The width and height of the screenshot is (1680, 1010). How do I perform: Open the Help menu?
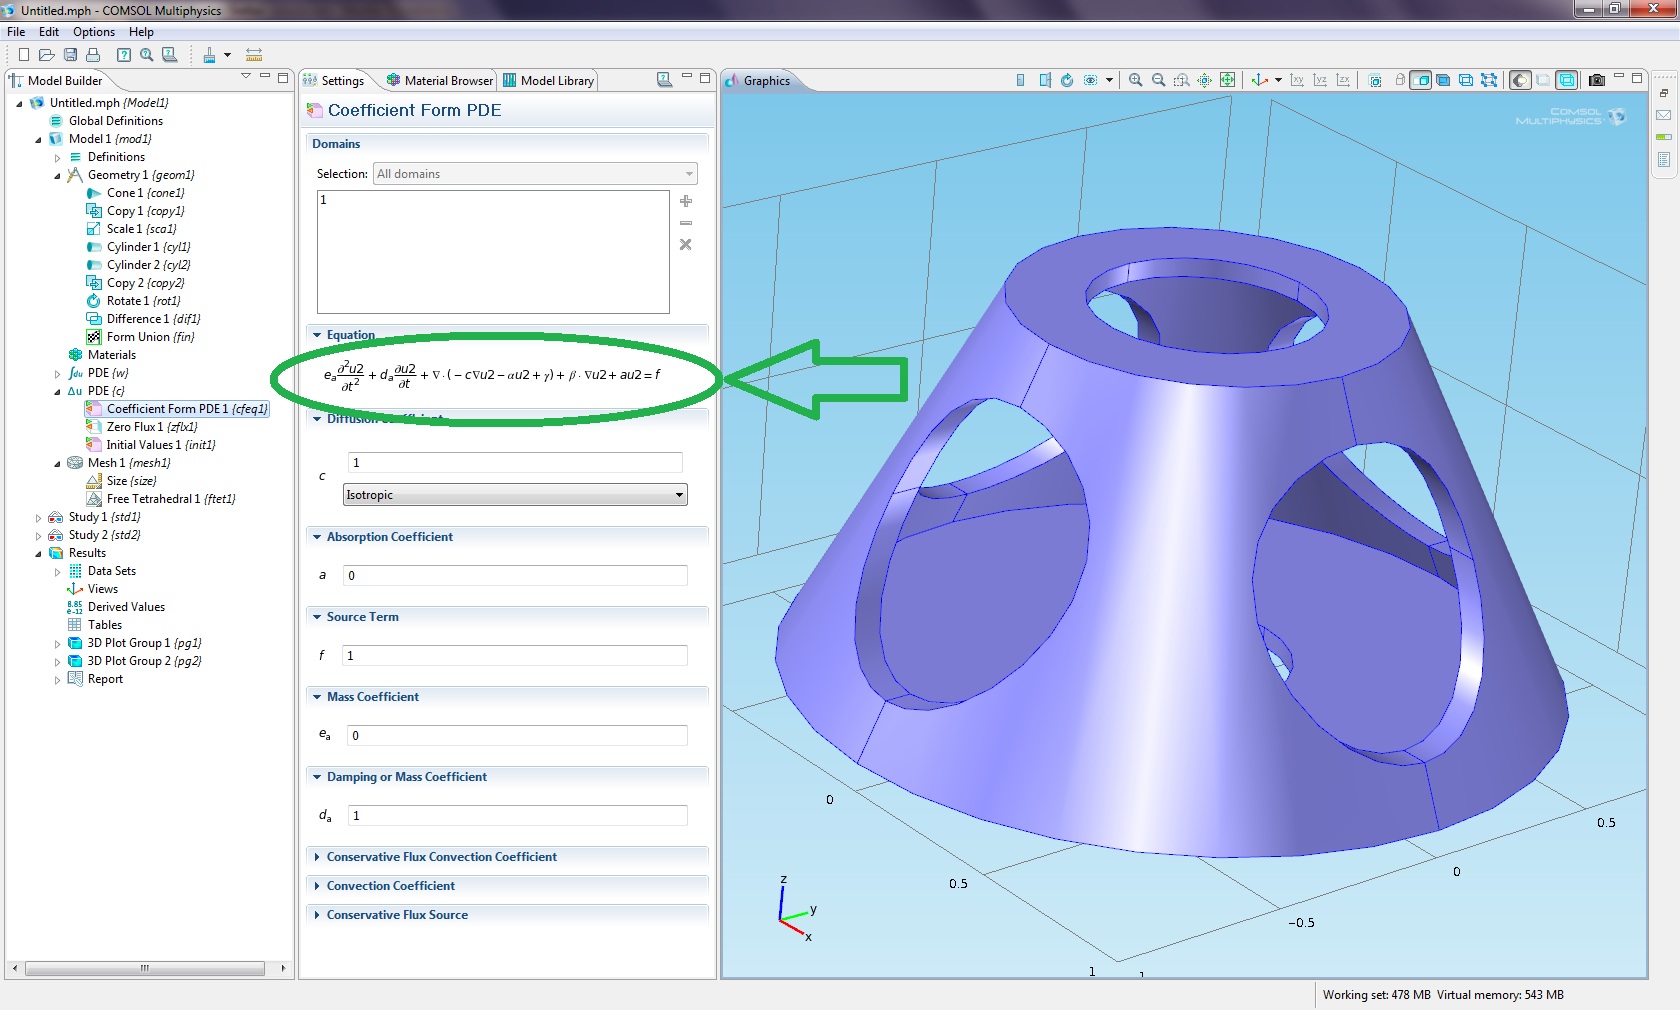(x=141, y=32)
